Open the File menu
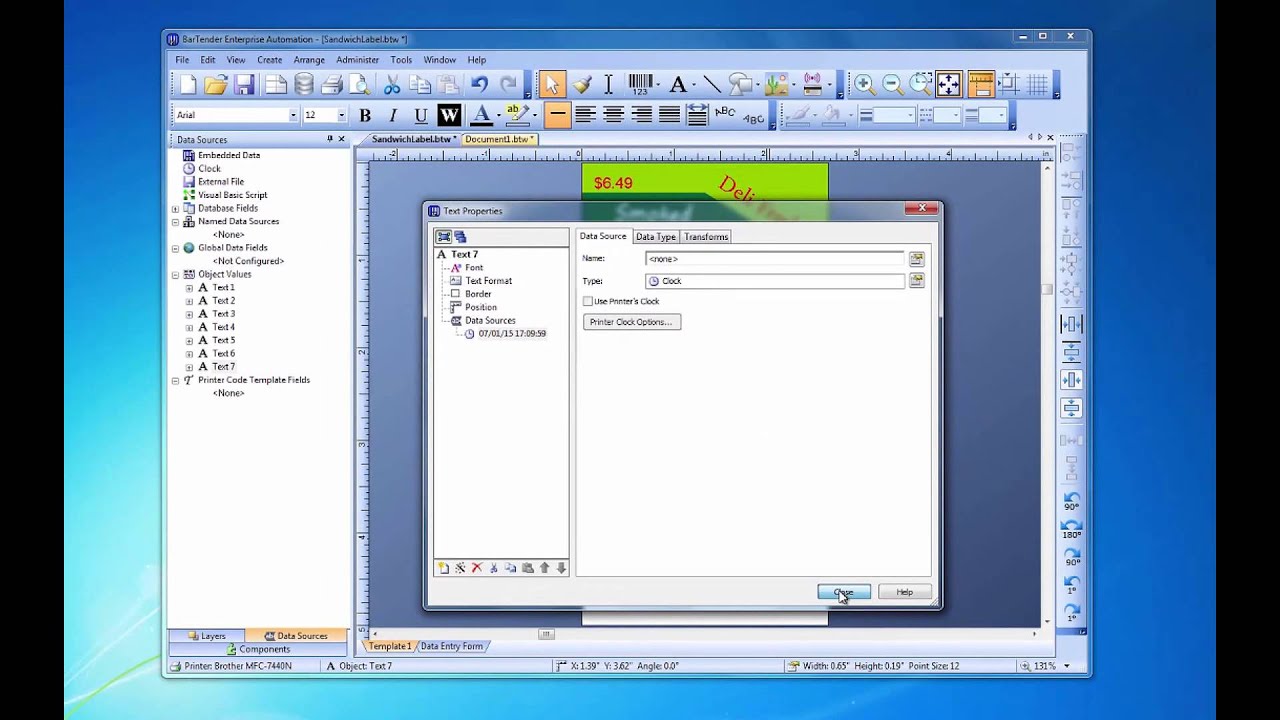Viewport: 1280px width, 720px height. (x=182, y=60)
